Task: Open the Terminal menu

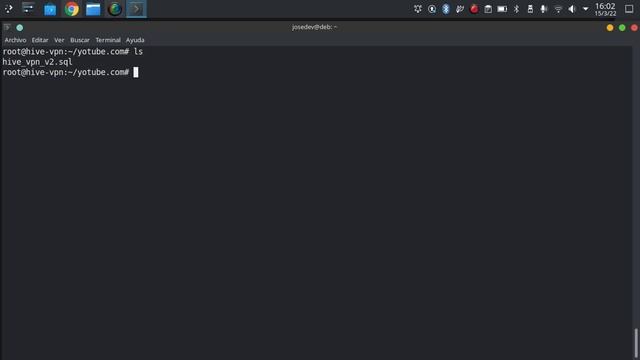Action: tap(108, 40)
